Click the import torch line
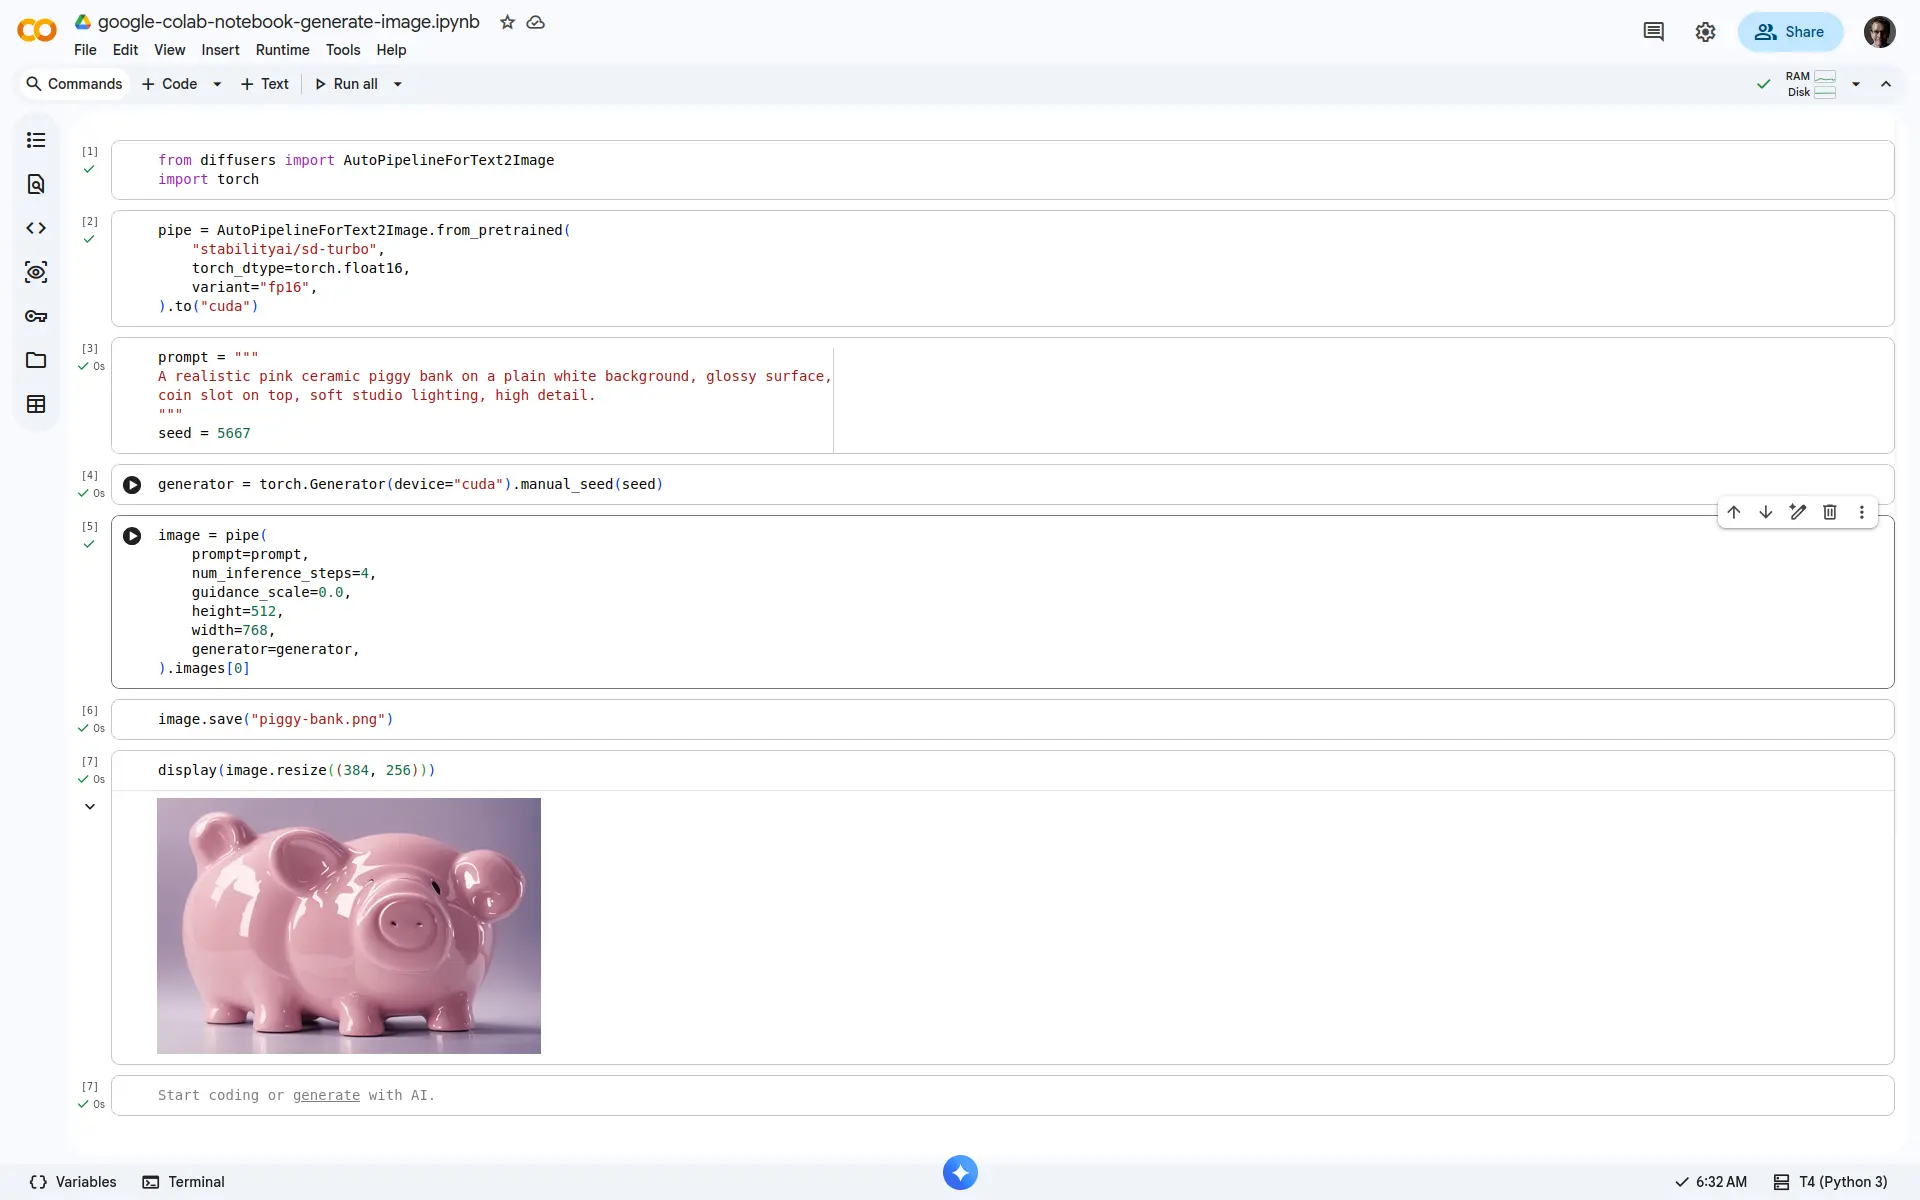This screenshot has width=1920, height=1200. pos(208,179)
